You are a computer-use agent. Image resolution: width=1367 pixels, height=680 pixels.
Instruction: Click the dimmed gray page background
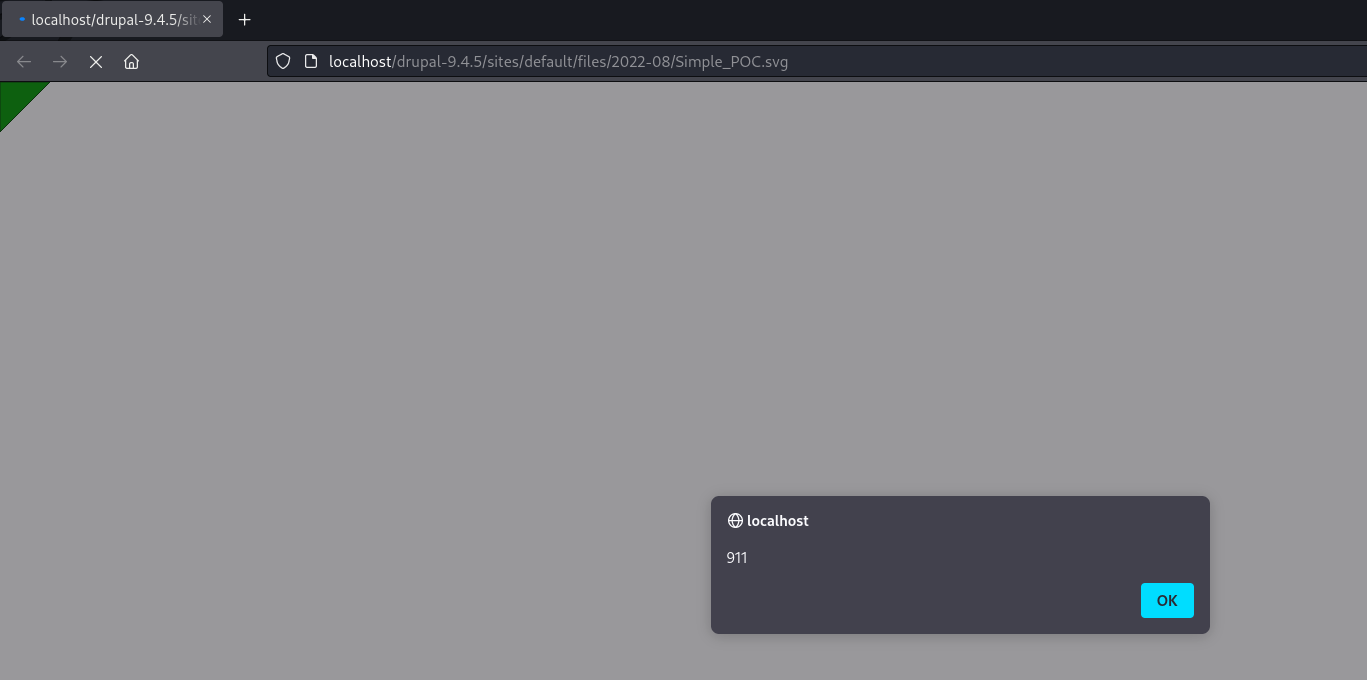(x=400, y=350)
